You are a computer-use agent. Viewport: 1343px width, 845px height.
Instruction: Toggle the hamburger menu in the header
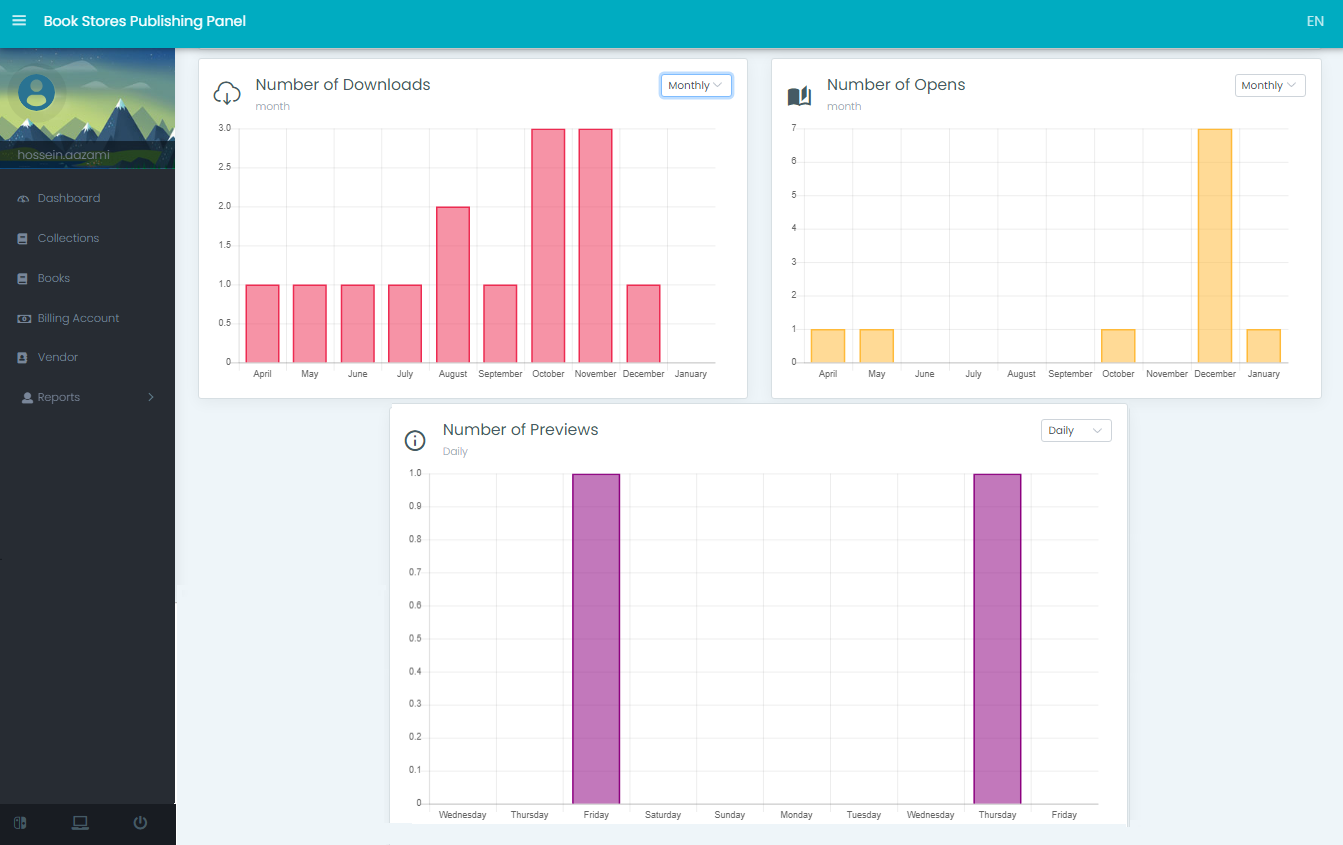point(19,21)
